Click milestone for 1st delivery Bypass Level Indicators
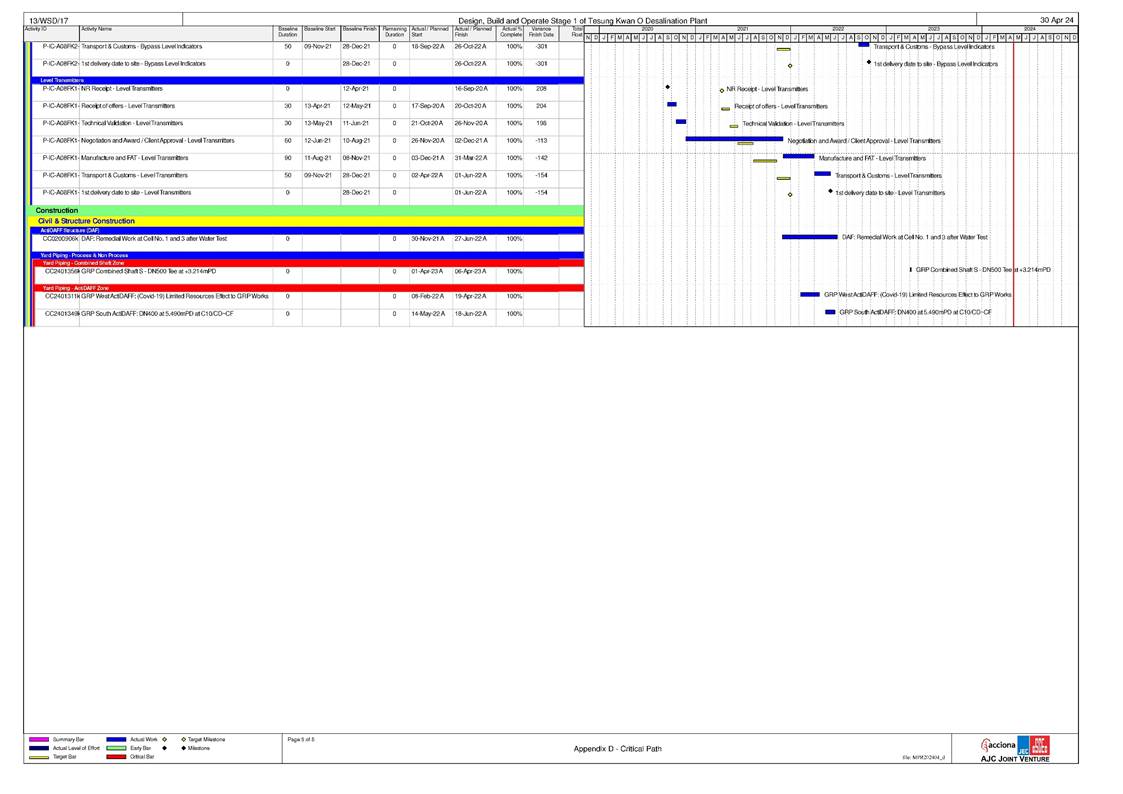This screenshot has width=1123, height=794. tap(869, 62)
